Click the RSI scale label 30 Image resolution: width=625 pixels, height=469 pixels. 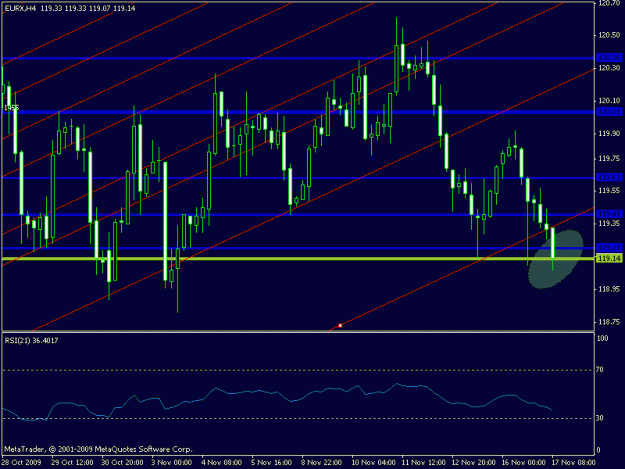click(600, 418)
